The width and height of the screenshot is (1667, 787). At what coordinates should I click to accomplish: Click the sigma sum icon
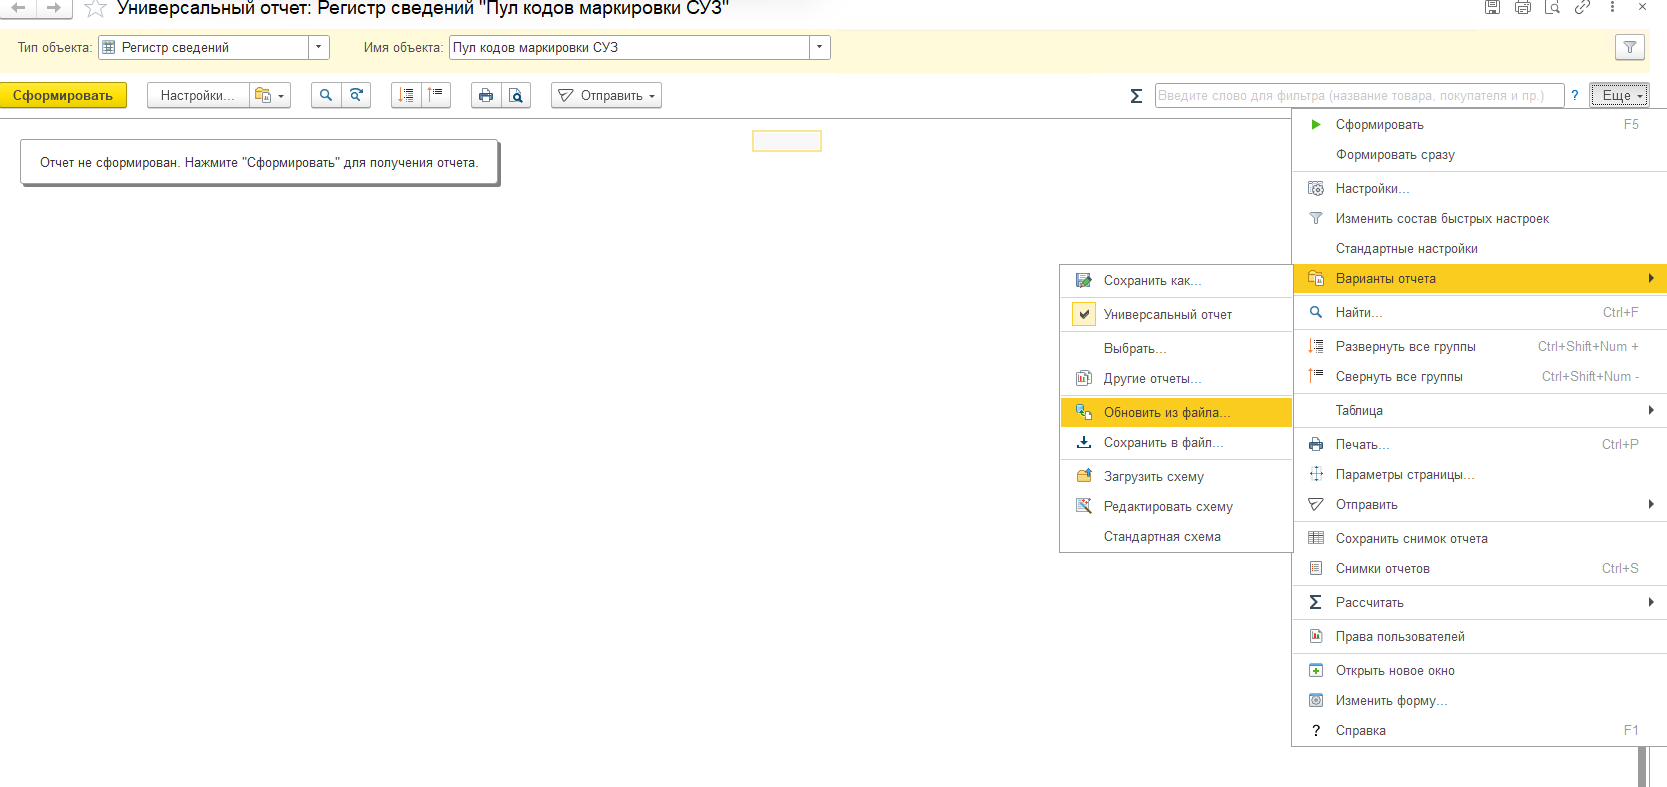pos(1136,96)
